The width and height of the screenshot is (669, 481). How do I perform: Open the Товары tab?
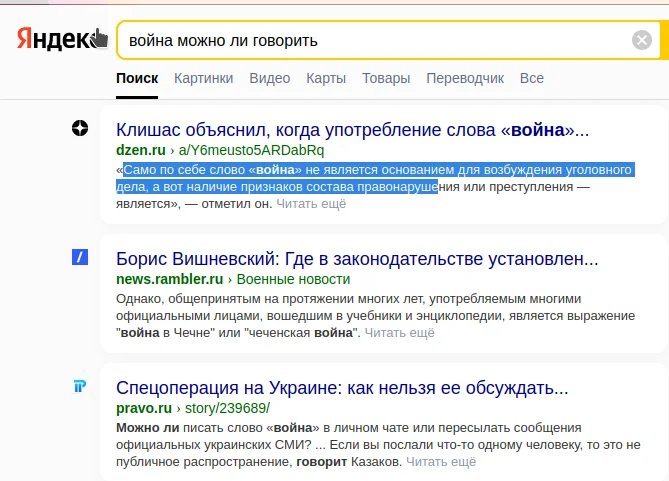point(386,79)
